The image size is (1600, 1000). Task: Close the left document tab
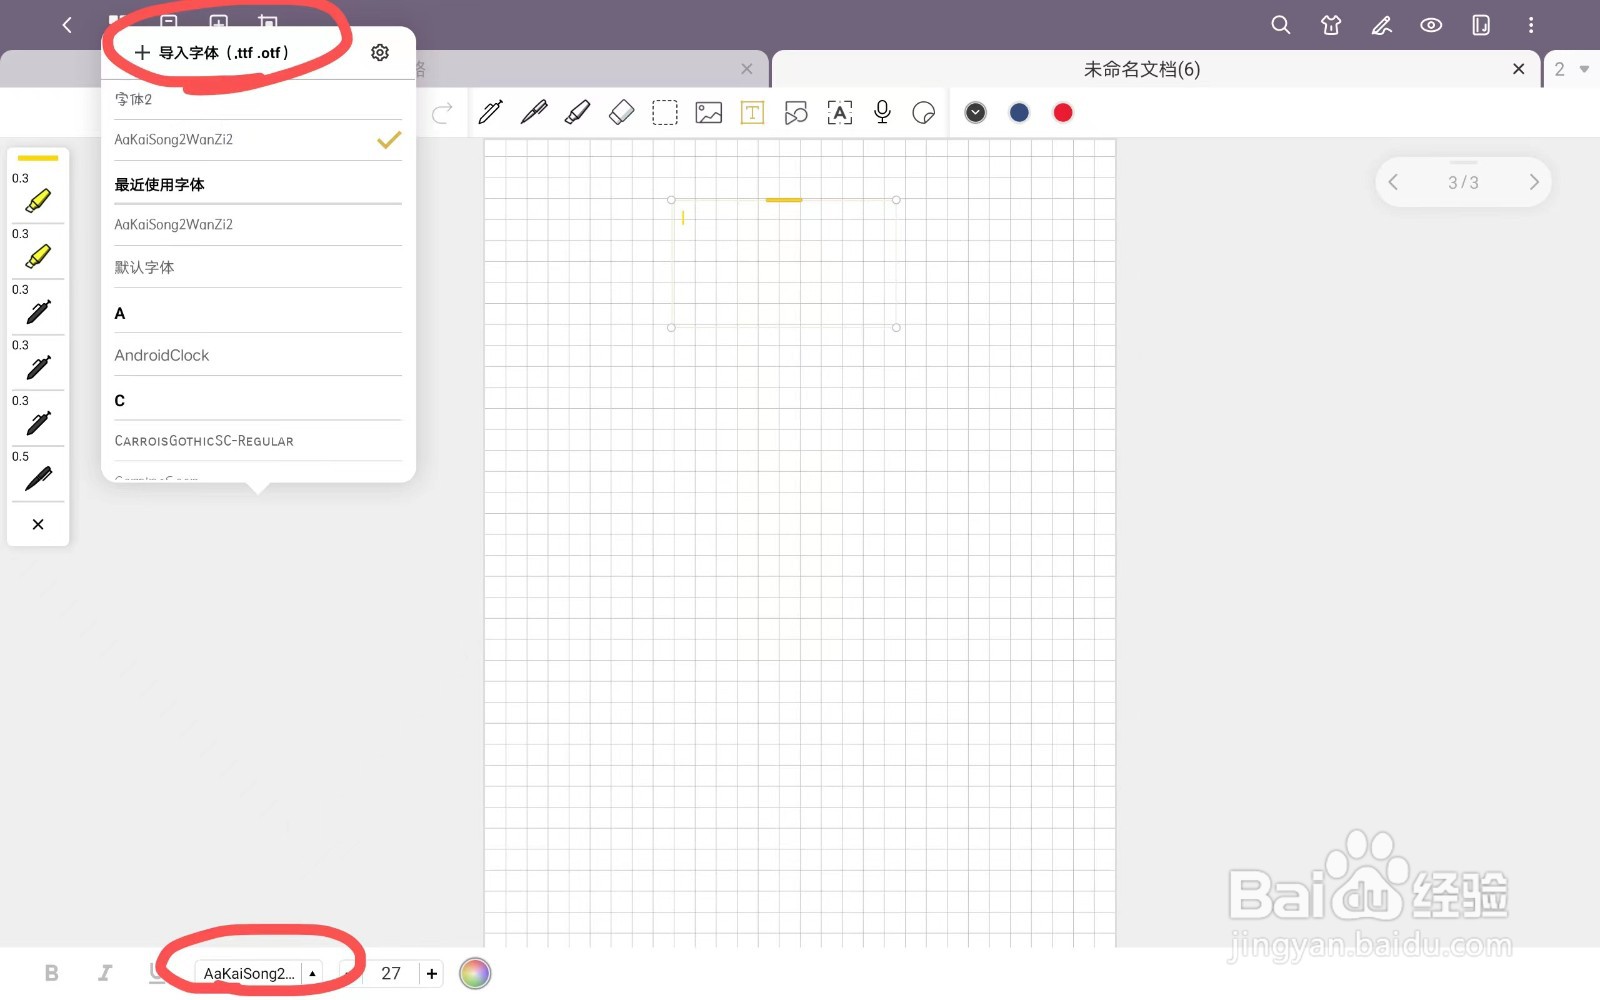[x=747, y=69]
